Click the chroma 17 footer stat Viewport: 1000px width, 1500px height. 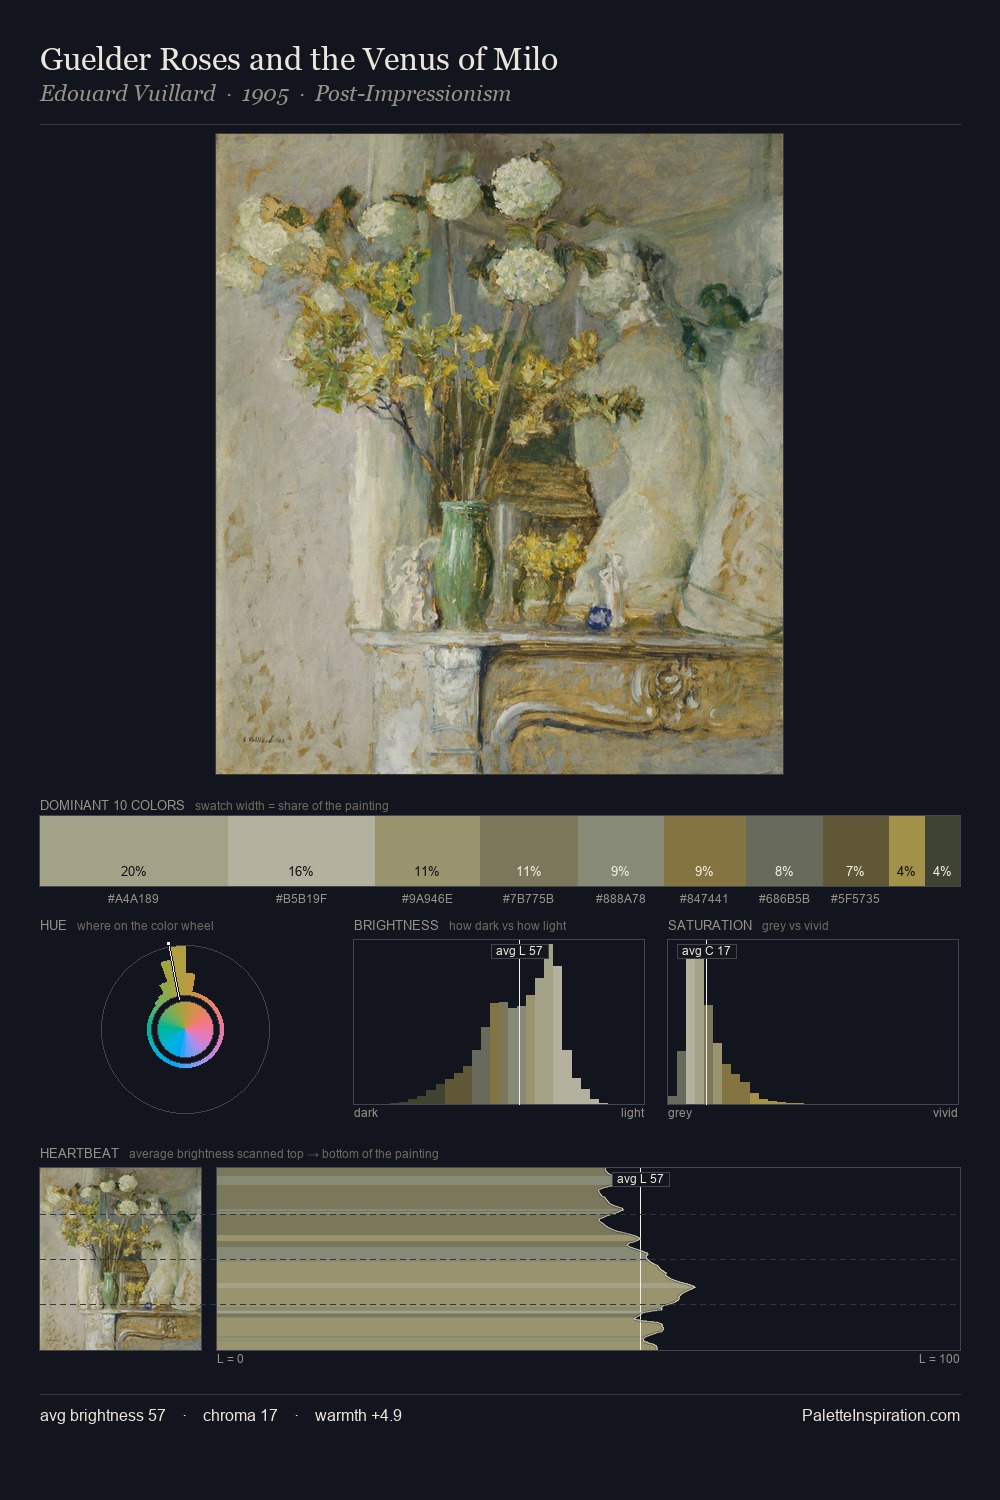(240, 1415)
